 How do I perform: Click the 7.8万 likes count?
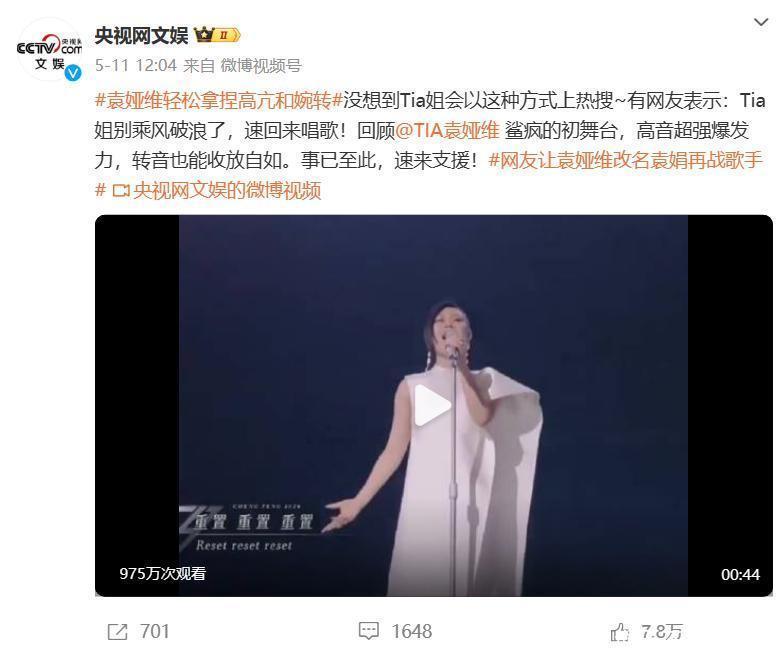click(661, 632)
